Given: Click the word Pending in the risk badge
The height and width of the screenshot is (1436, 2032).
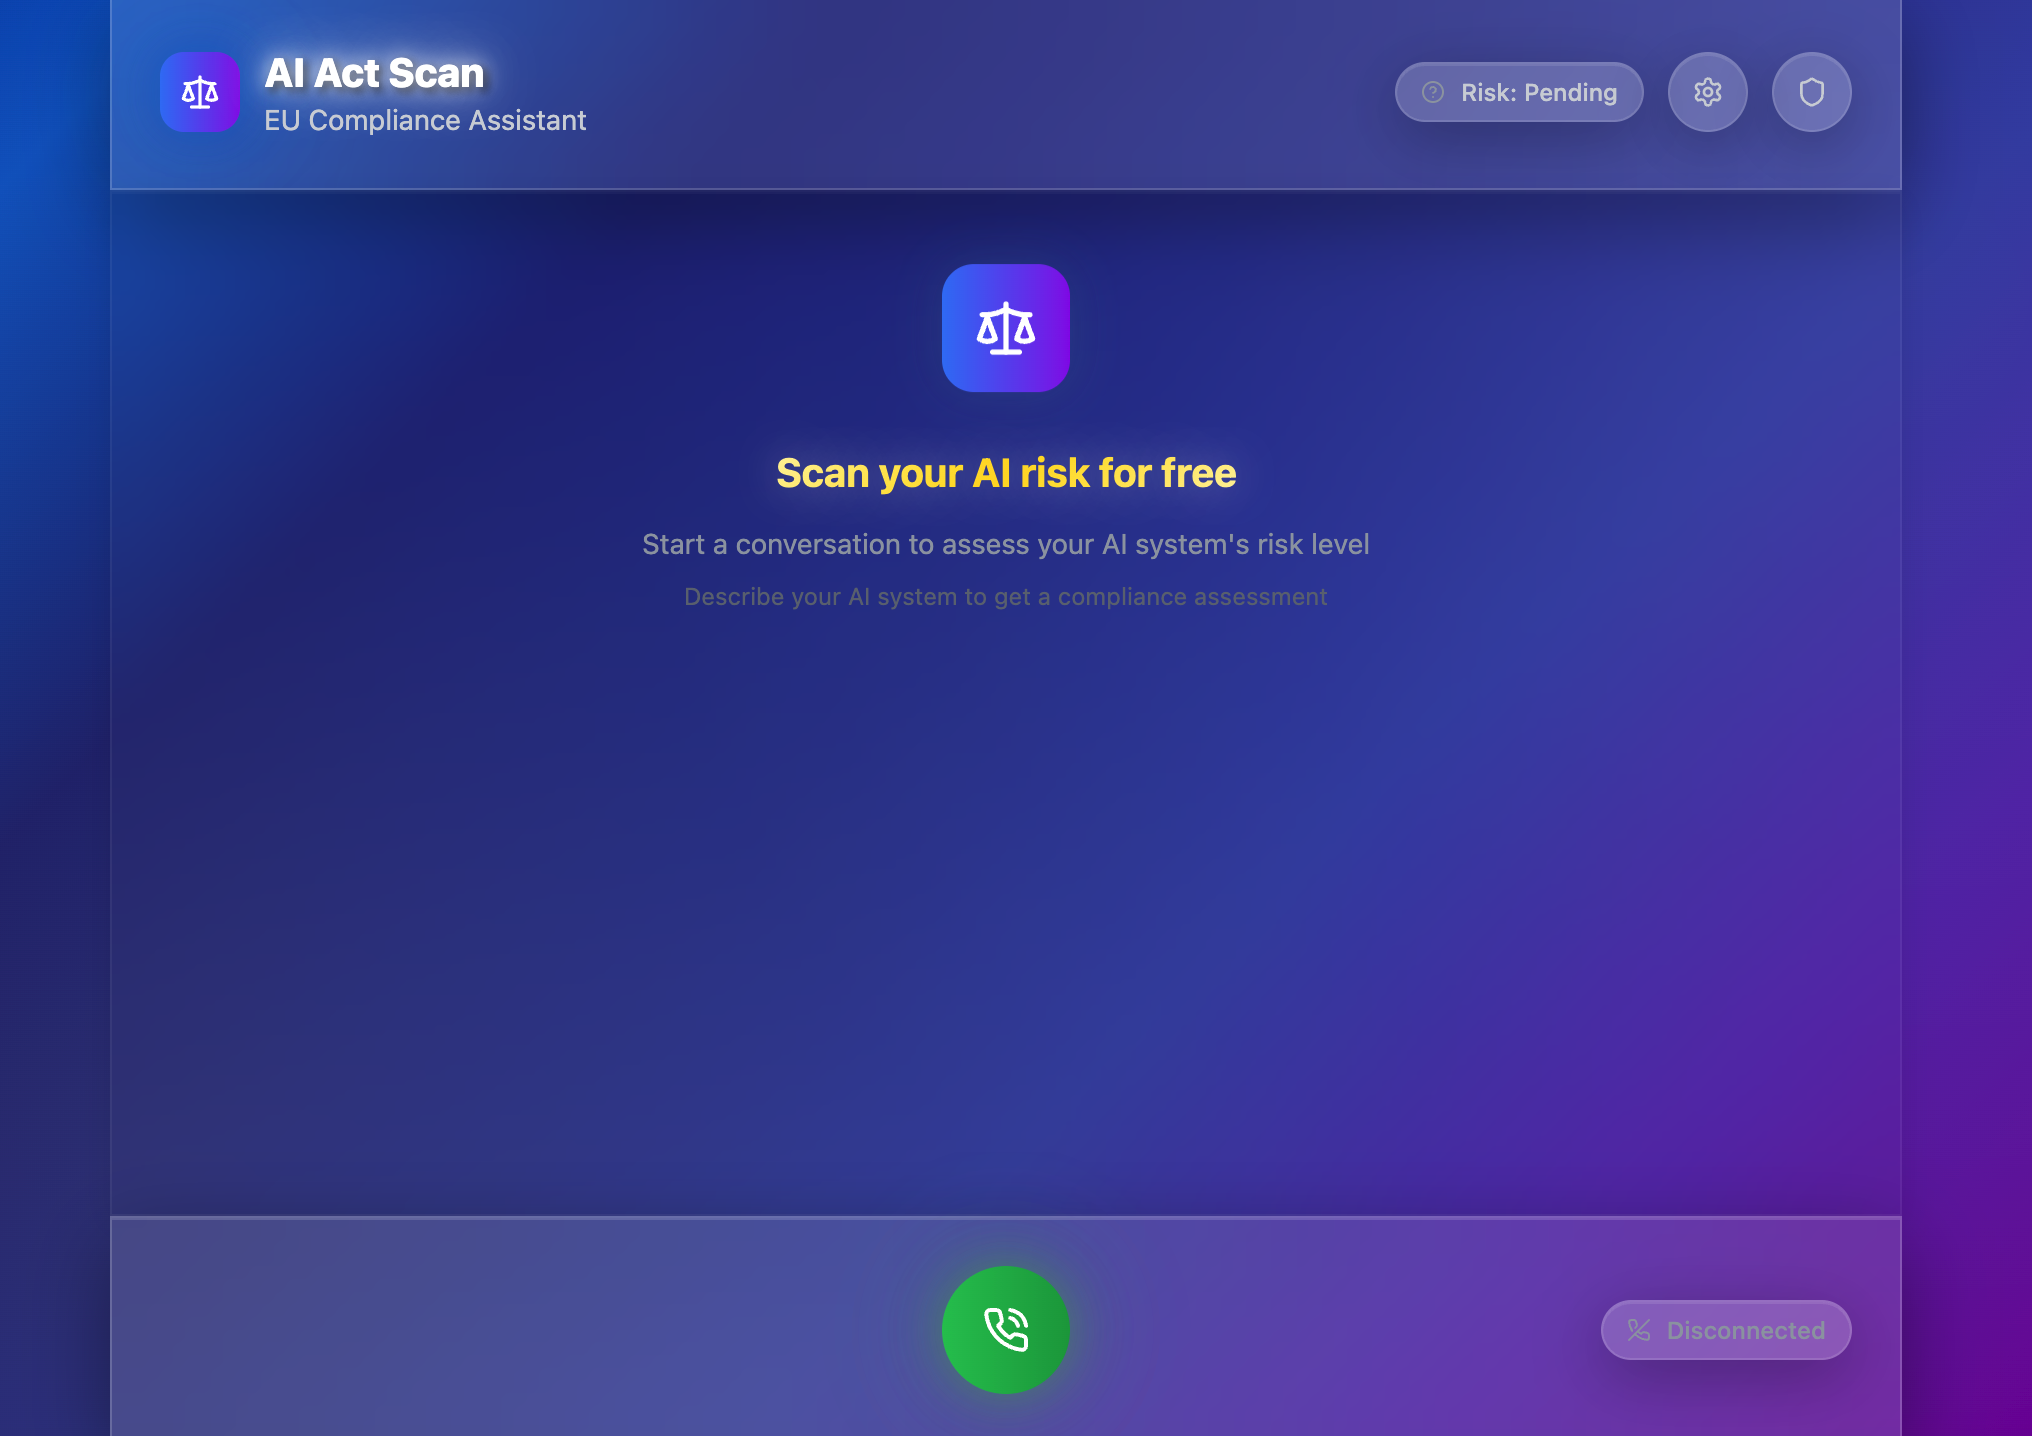Looking at the screenshot, I should pyautogui.click(x=1571, y=93).
